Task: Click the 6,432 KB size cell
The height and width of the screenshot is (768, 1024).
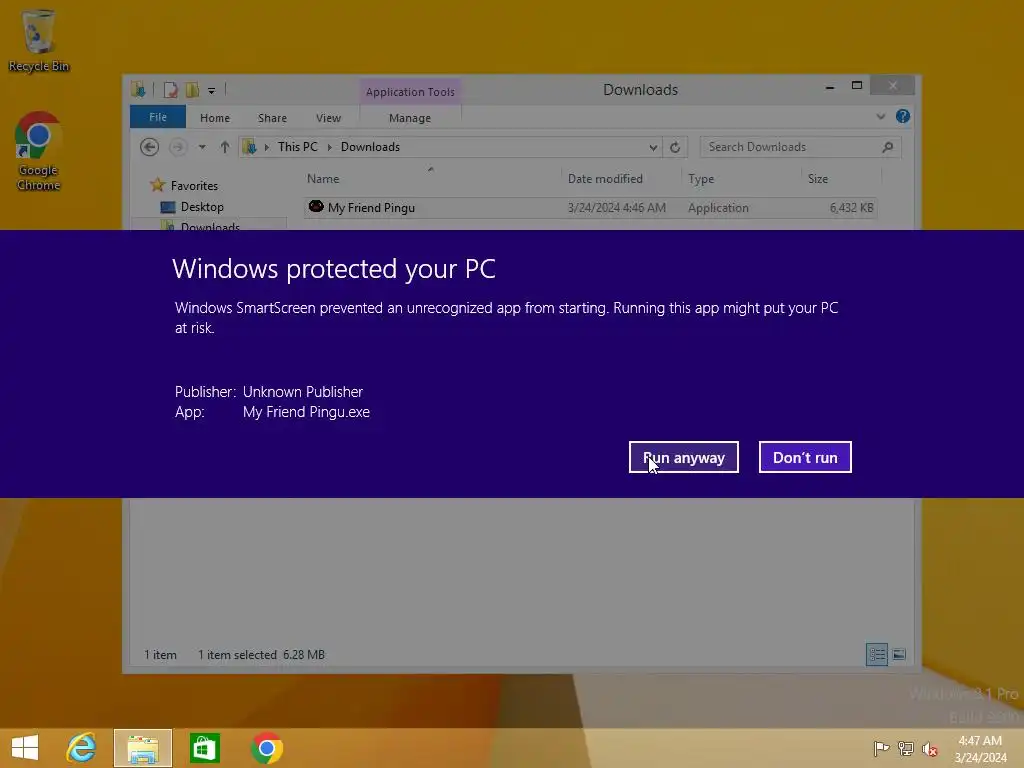Action: click(852, 208)
